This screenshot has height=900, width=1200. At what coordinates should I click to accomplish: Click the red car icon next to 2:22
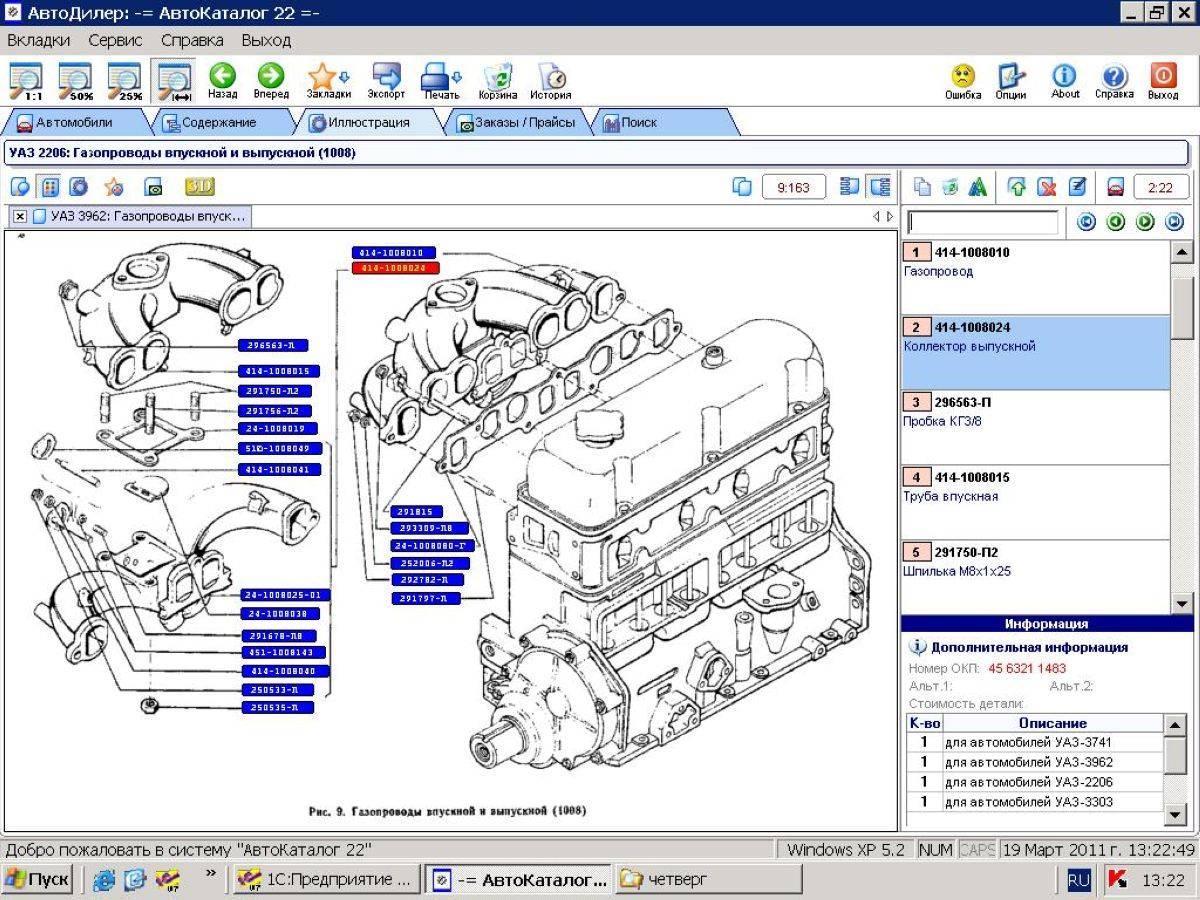coord(1116,187)
